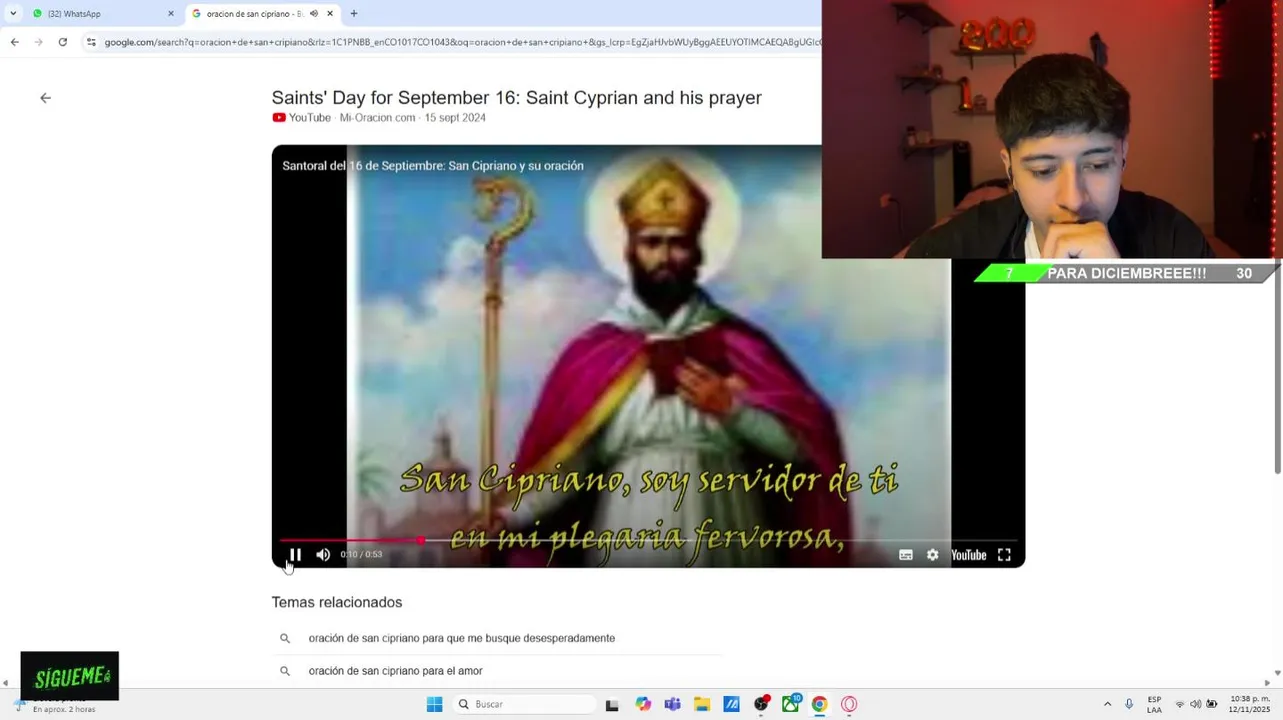Click the date '15 sept 2024'
This screenshot has height=720, width=1283.
click(455, 118)
